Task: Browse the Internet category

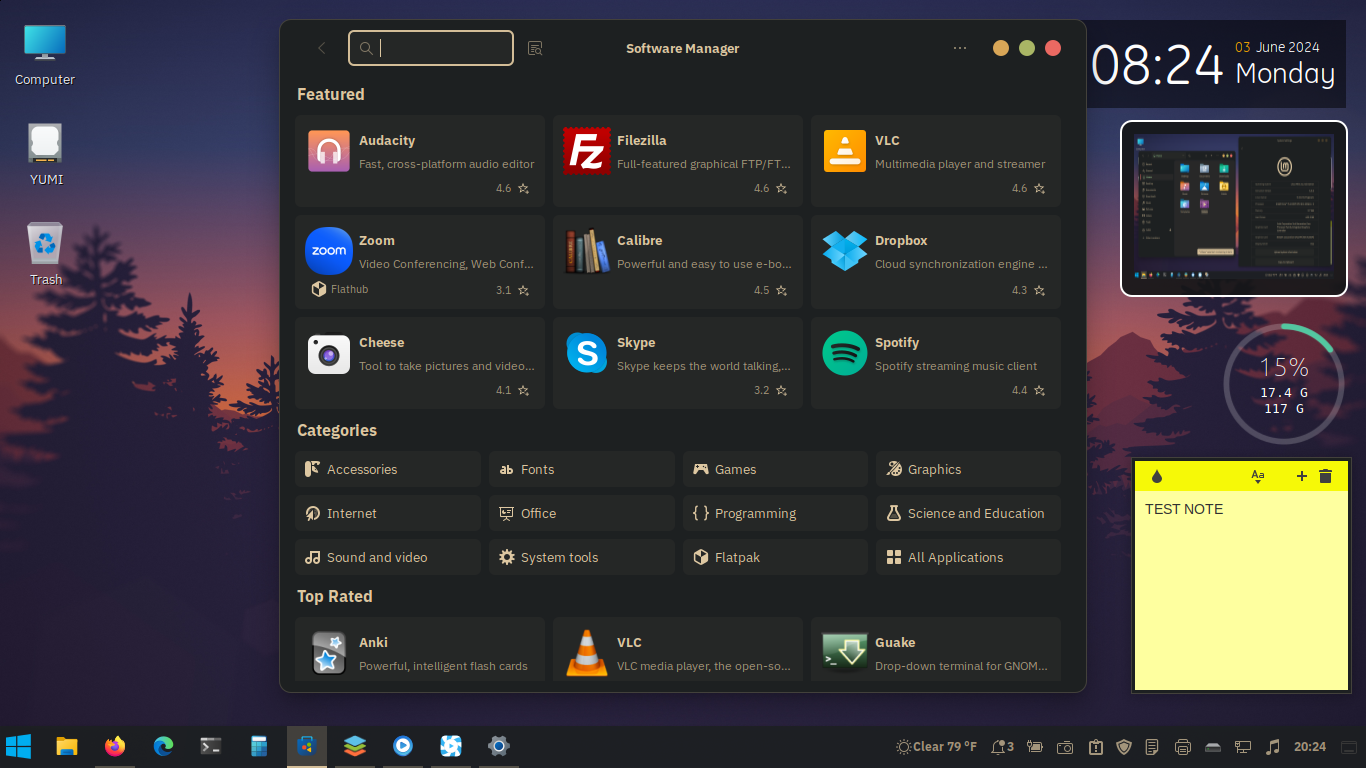Action: 388,513
